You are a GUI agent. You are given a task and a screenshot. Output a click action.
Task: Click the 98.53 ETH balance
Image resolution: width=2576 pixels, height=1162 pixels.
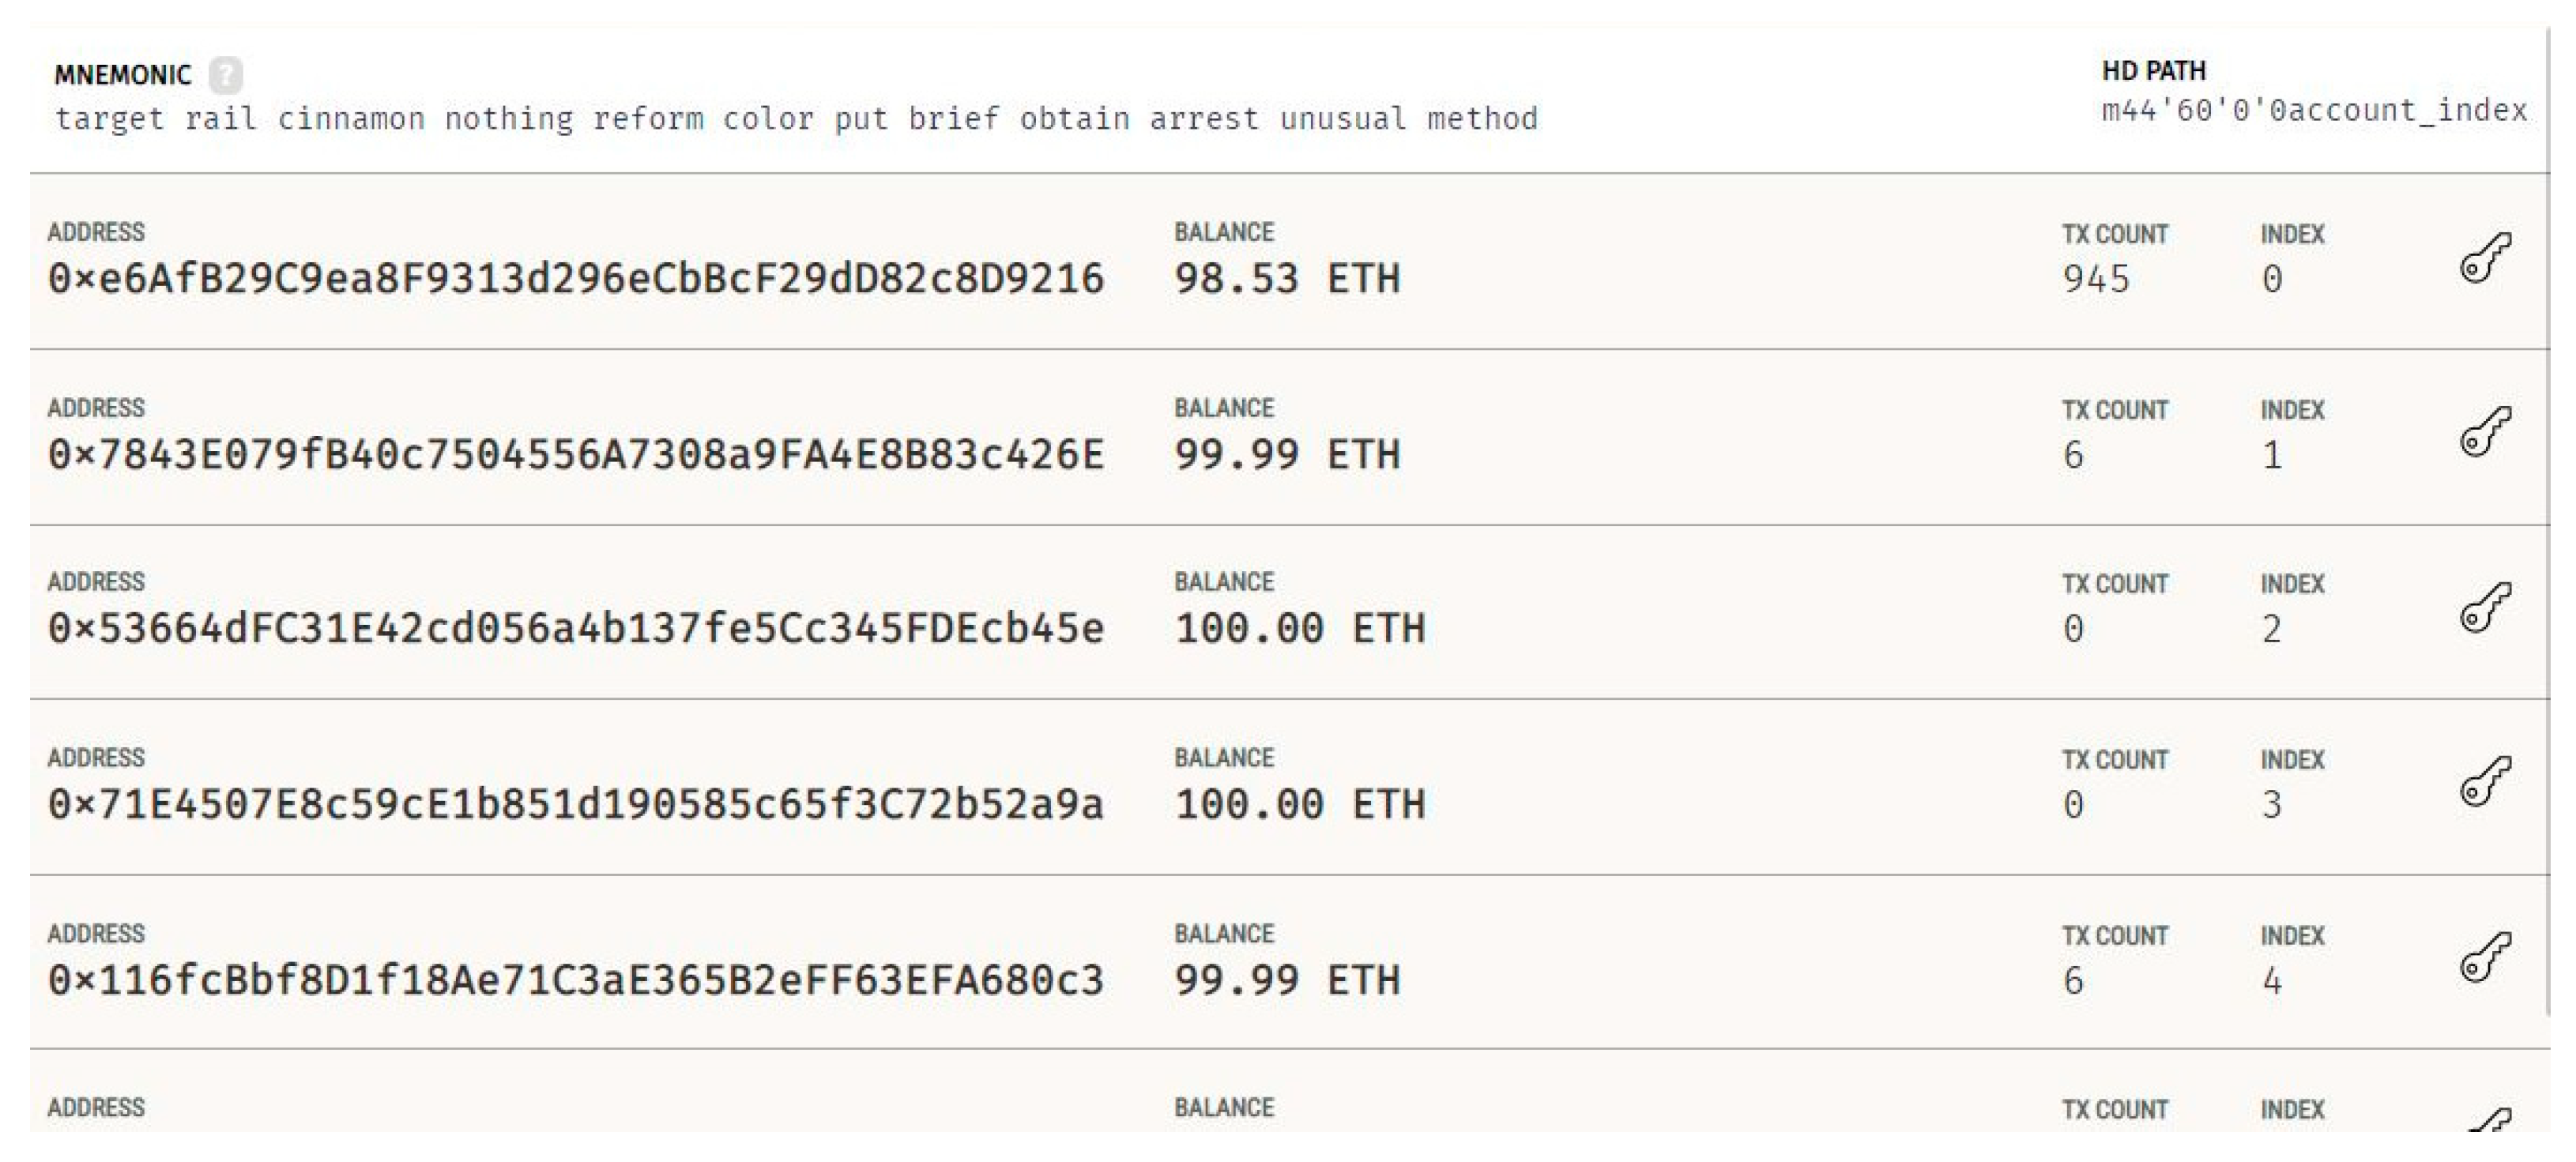(1287, 279)
